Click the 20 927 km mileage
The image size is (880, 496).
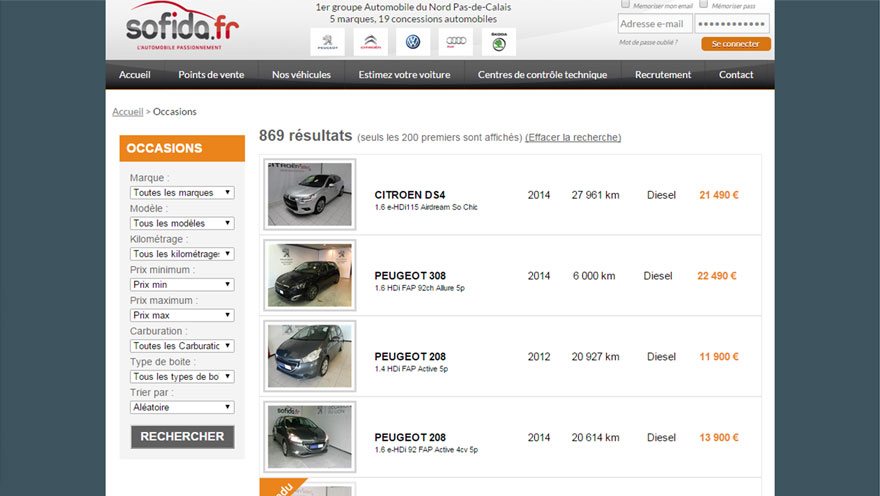595,357
